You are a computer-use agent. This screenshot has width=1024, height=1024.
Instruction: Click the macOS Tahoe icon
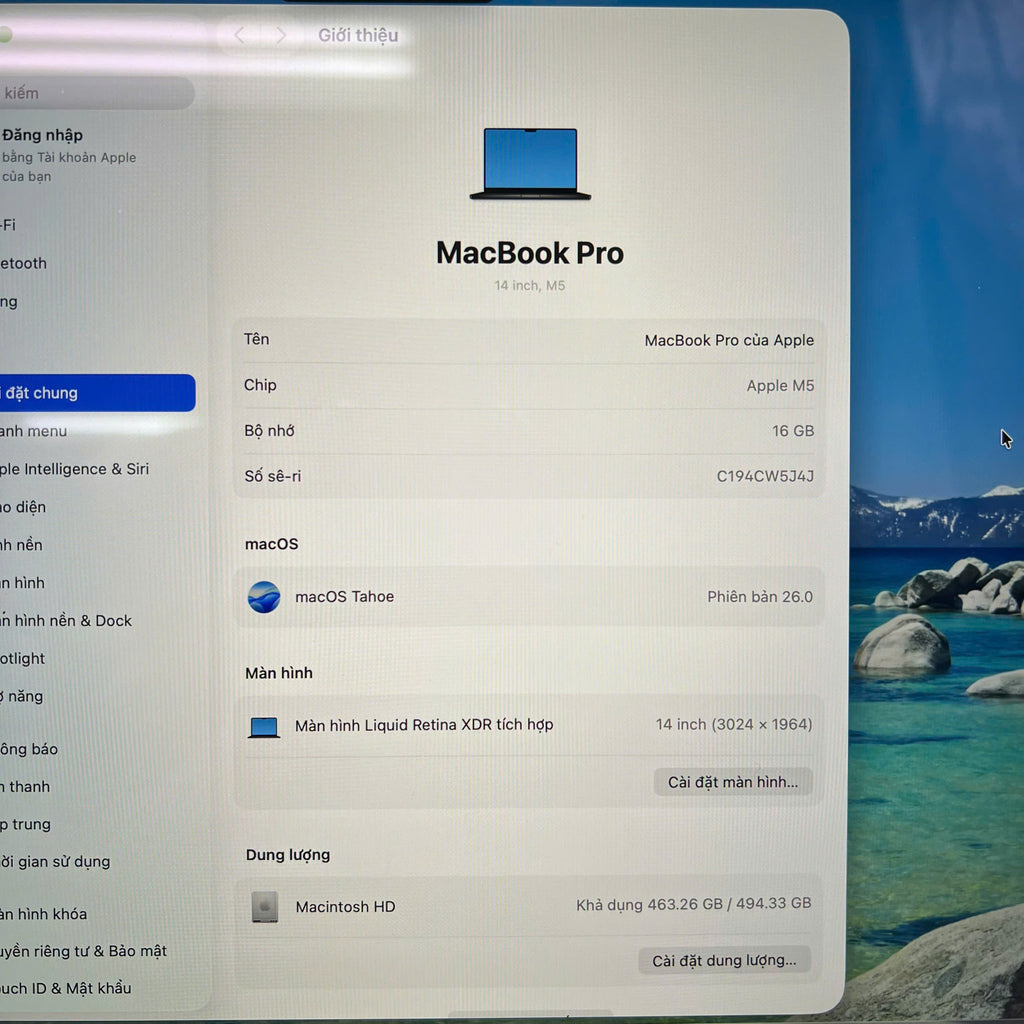pyautogui.click(x=264, y=597)
